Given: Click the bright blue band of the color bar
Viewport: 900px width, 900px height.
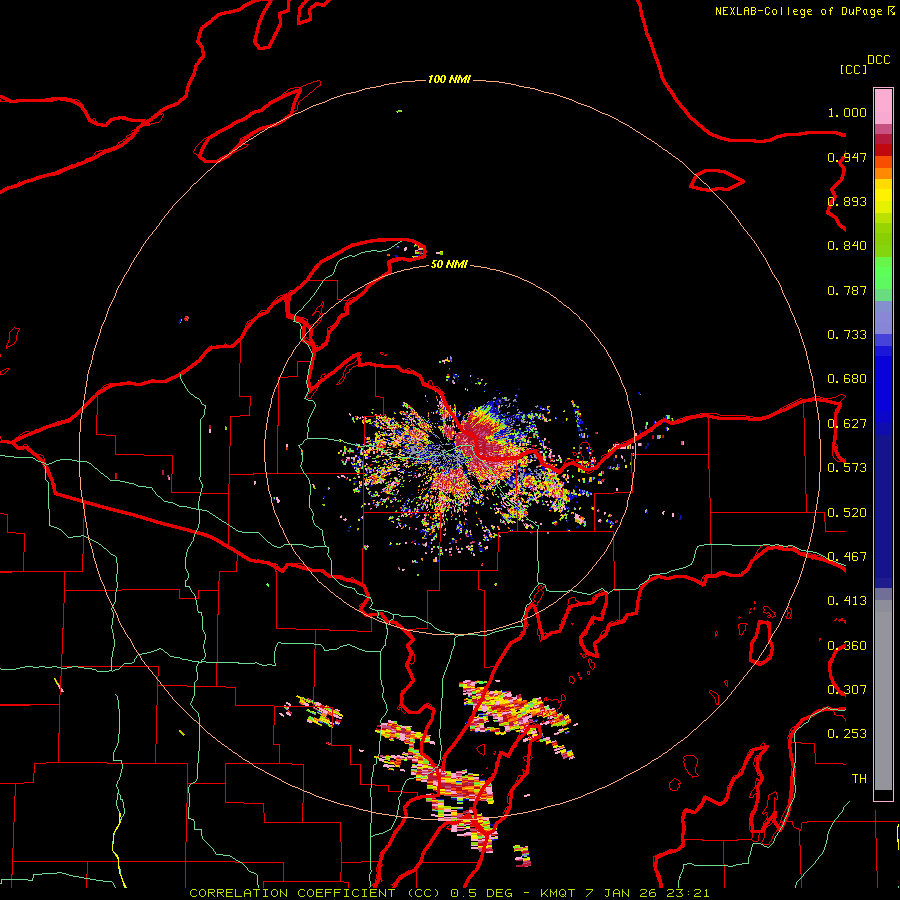Looking at the screenshot, I should point(883,390).
